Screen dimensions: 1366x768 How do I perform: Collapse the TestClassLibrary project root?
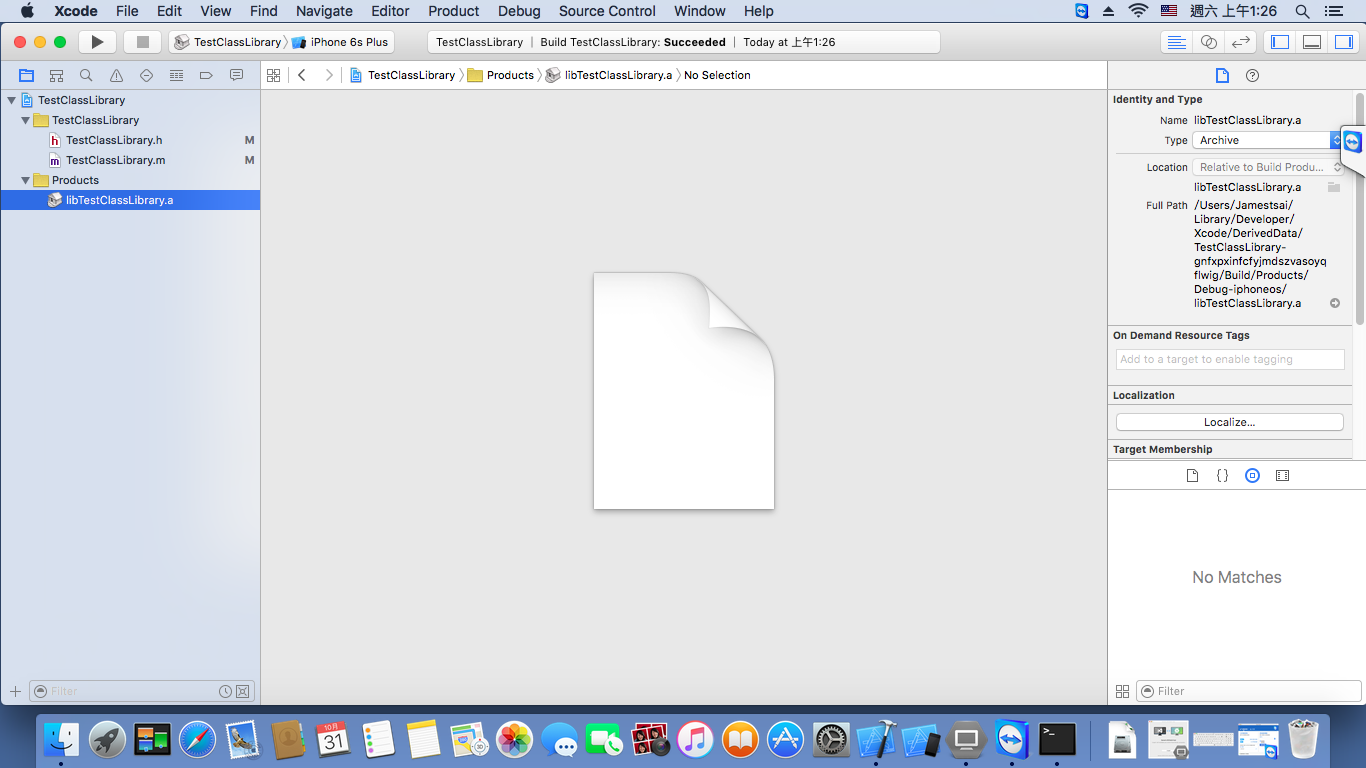click(x=11, y=100)
